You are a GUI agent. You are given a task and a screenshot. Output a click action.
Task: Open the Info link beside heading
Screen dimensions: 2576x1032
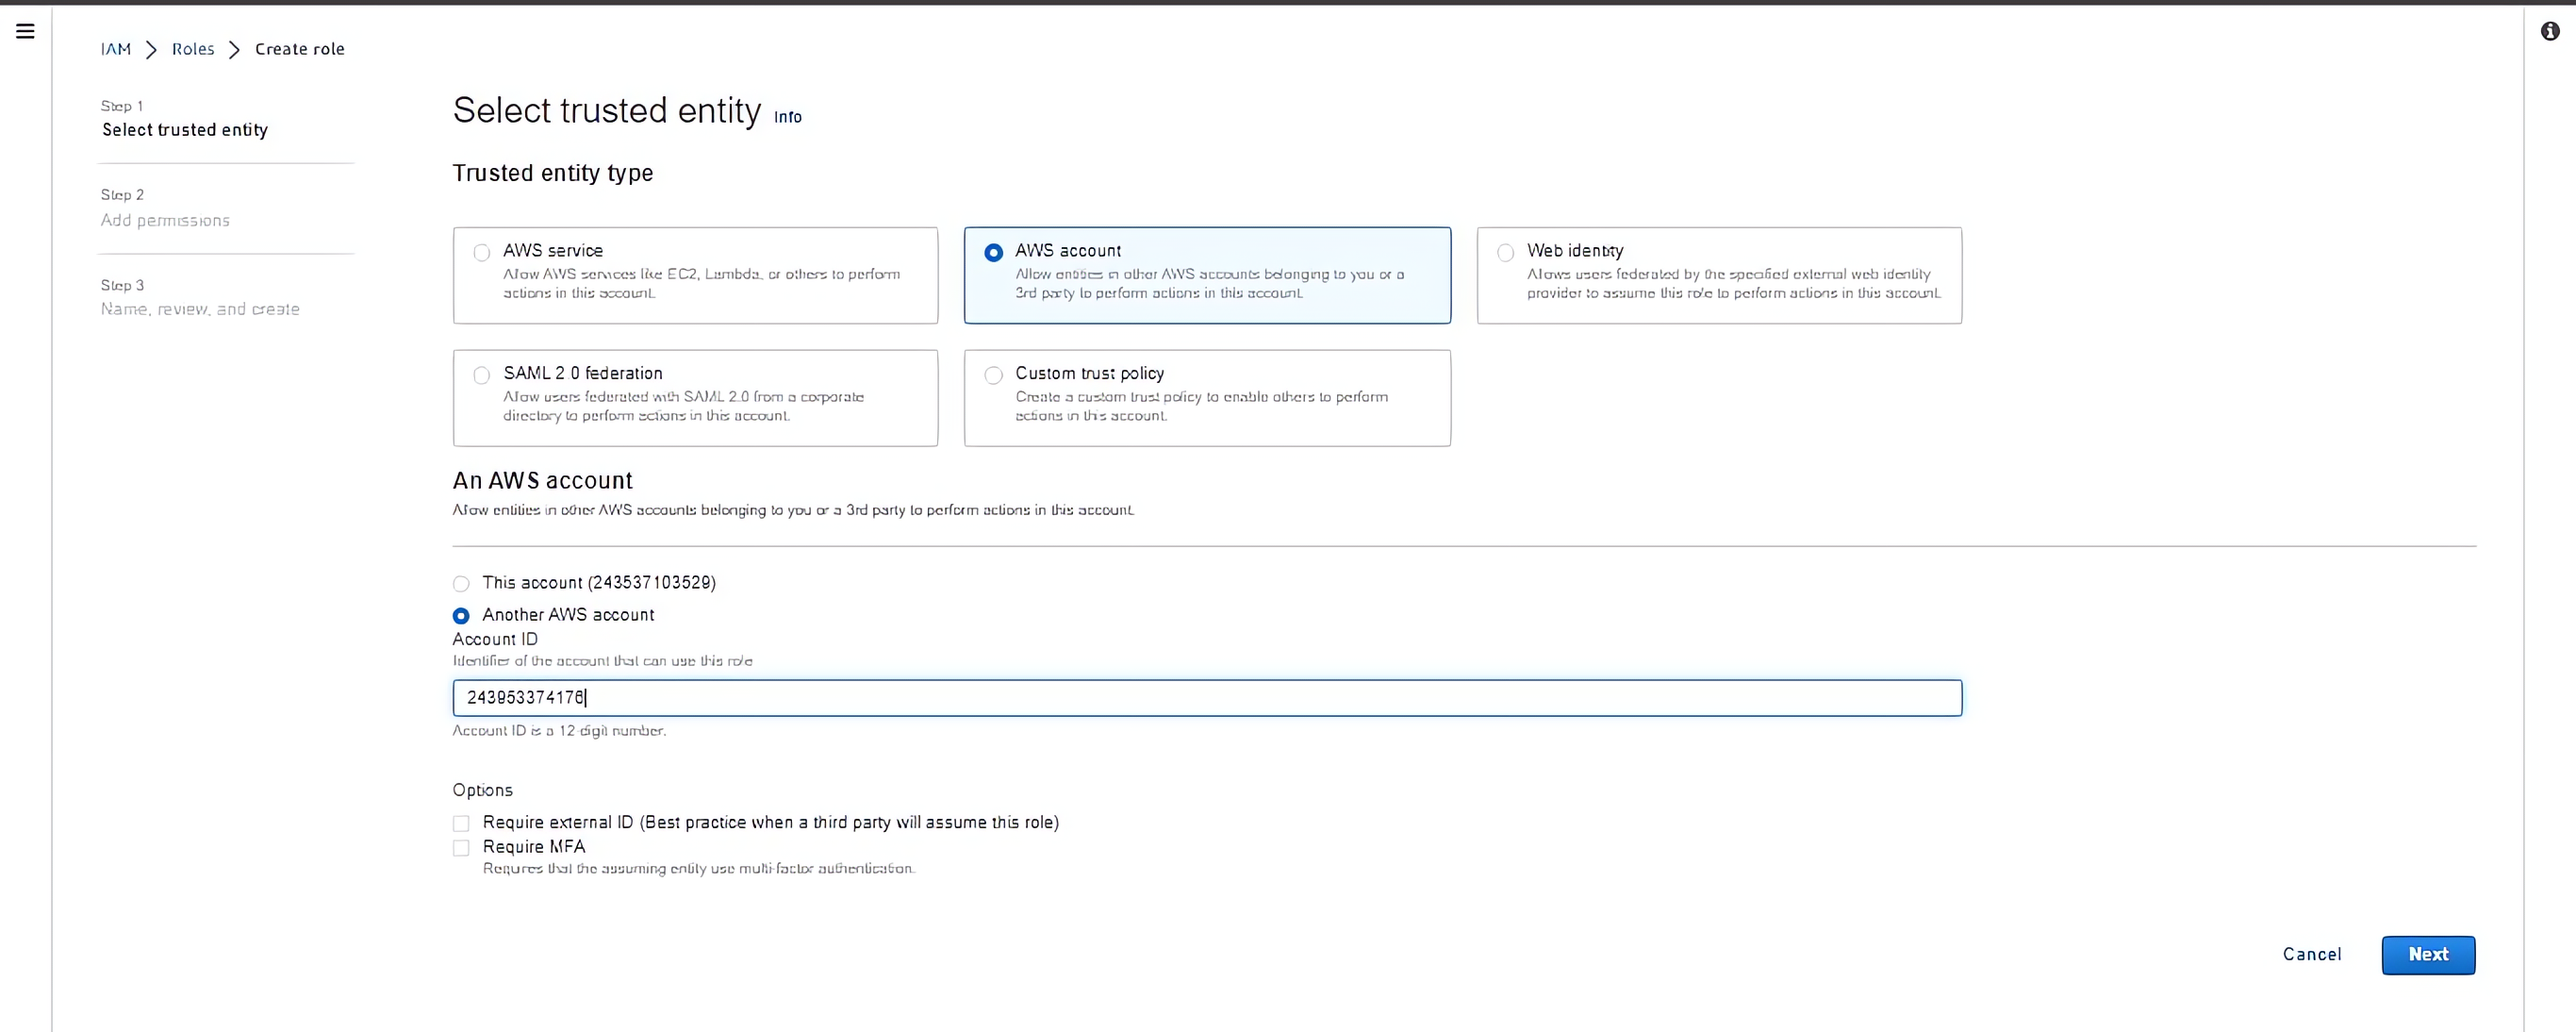coord(787,117)
